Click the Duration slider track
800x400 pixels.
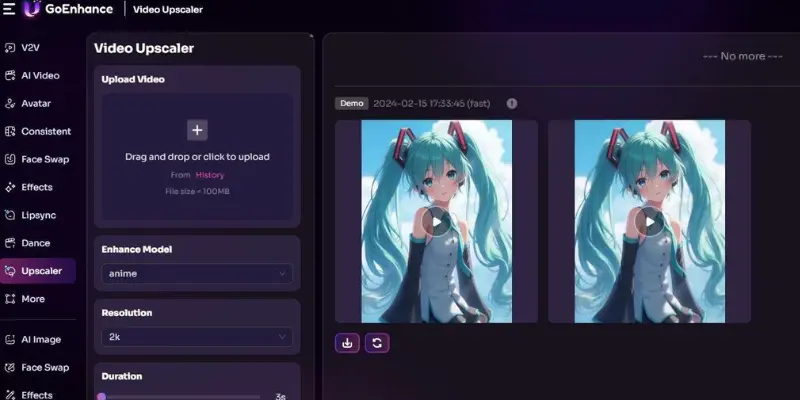[181, 396]
